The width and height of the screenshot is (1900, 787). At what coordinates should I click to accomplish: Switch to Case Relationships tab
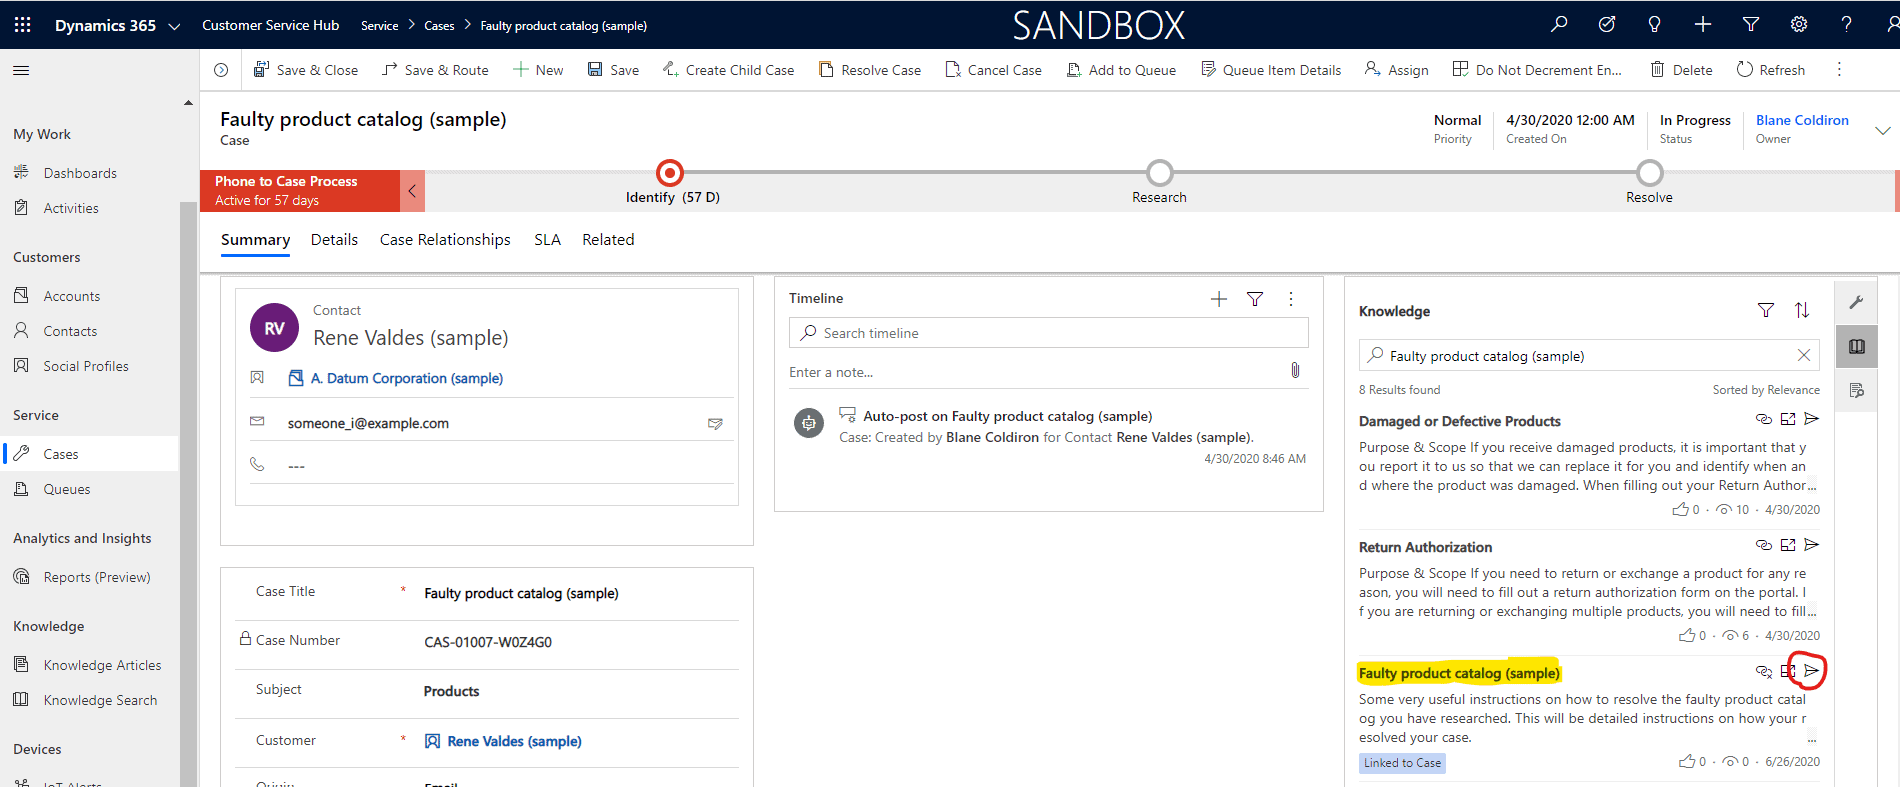pyautogui.click(x=445, y=240)
